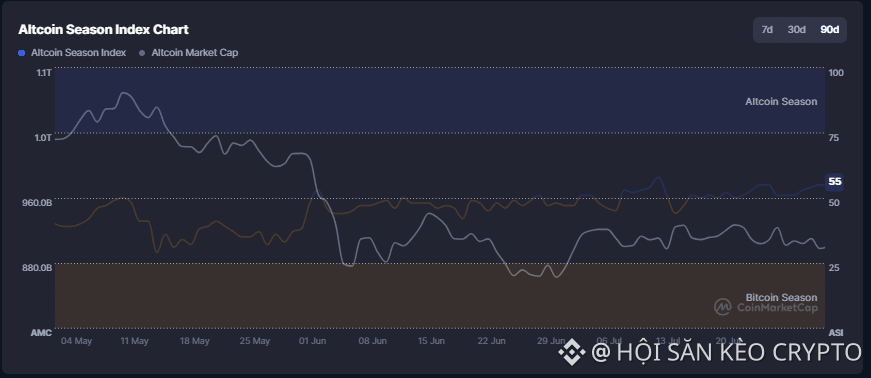Click the 04 May date label
The width and height of the screenshot is (871, 378).
(76, 341)
